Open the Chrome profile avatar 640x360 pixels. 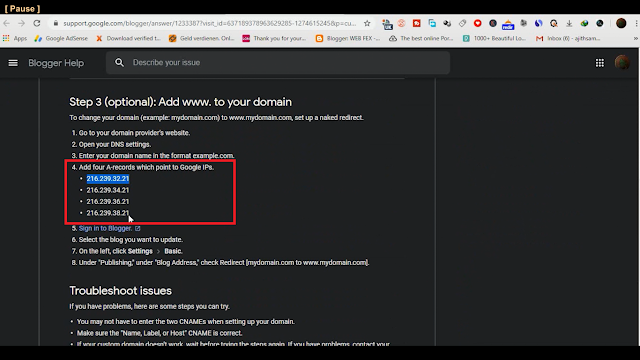point(621,23)
